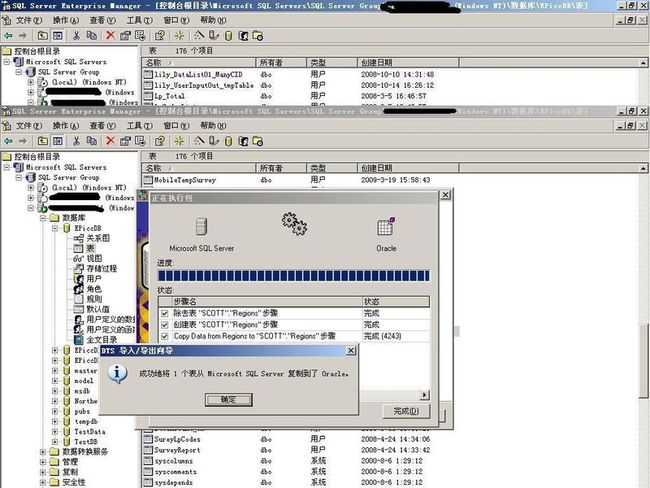Expand the 安全性 folder node
650x488 pixels.
click(x=43, y=483)
